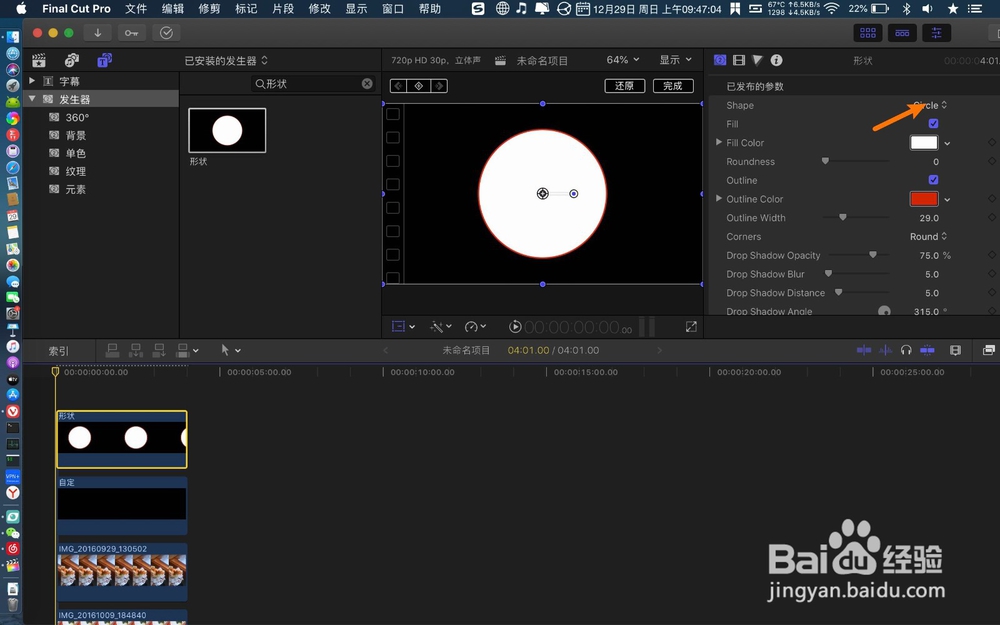Open the 文件 menu
The height and width of the screenshot is (625, 1000).
coord(136,9)
